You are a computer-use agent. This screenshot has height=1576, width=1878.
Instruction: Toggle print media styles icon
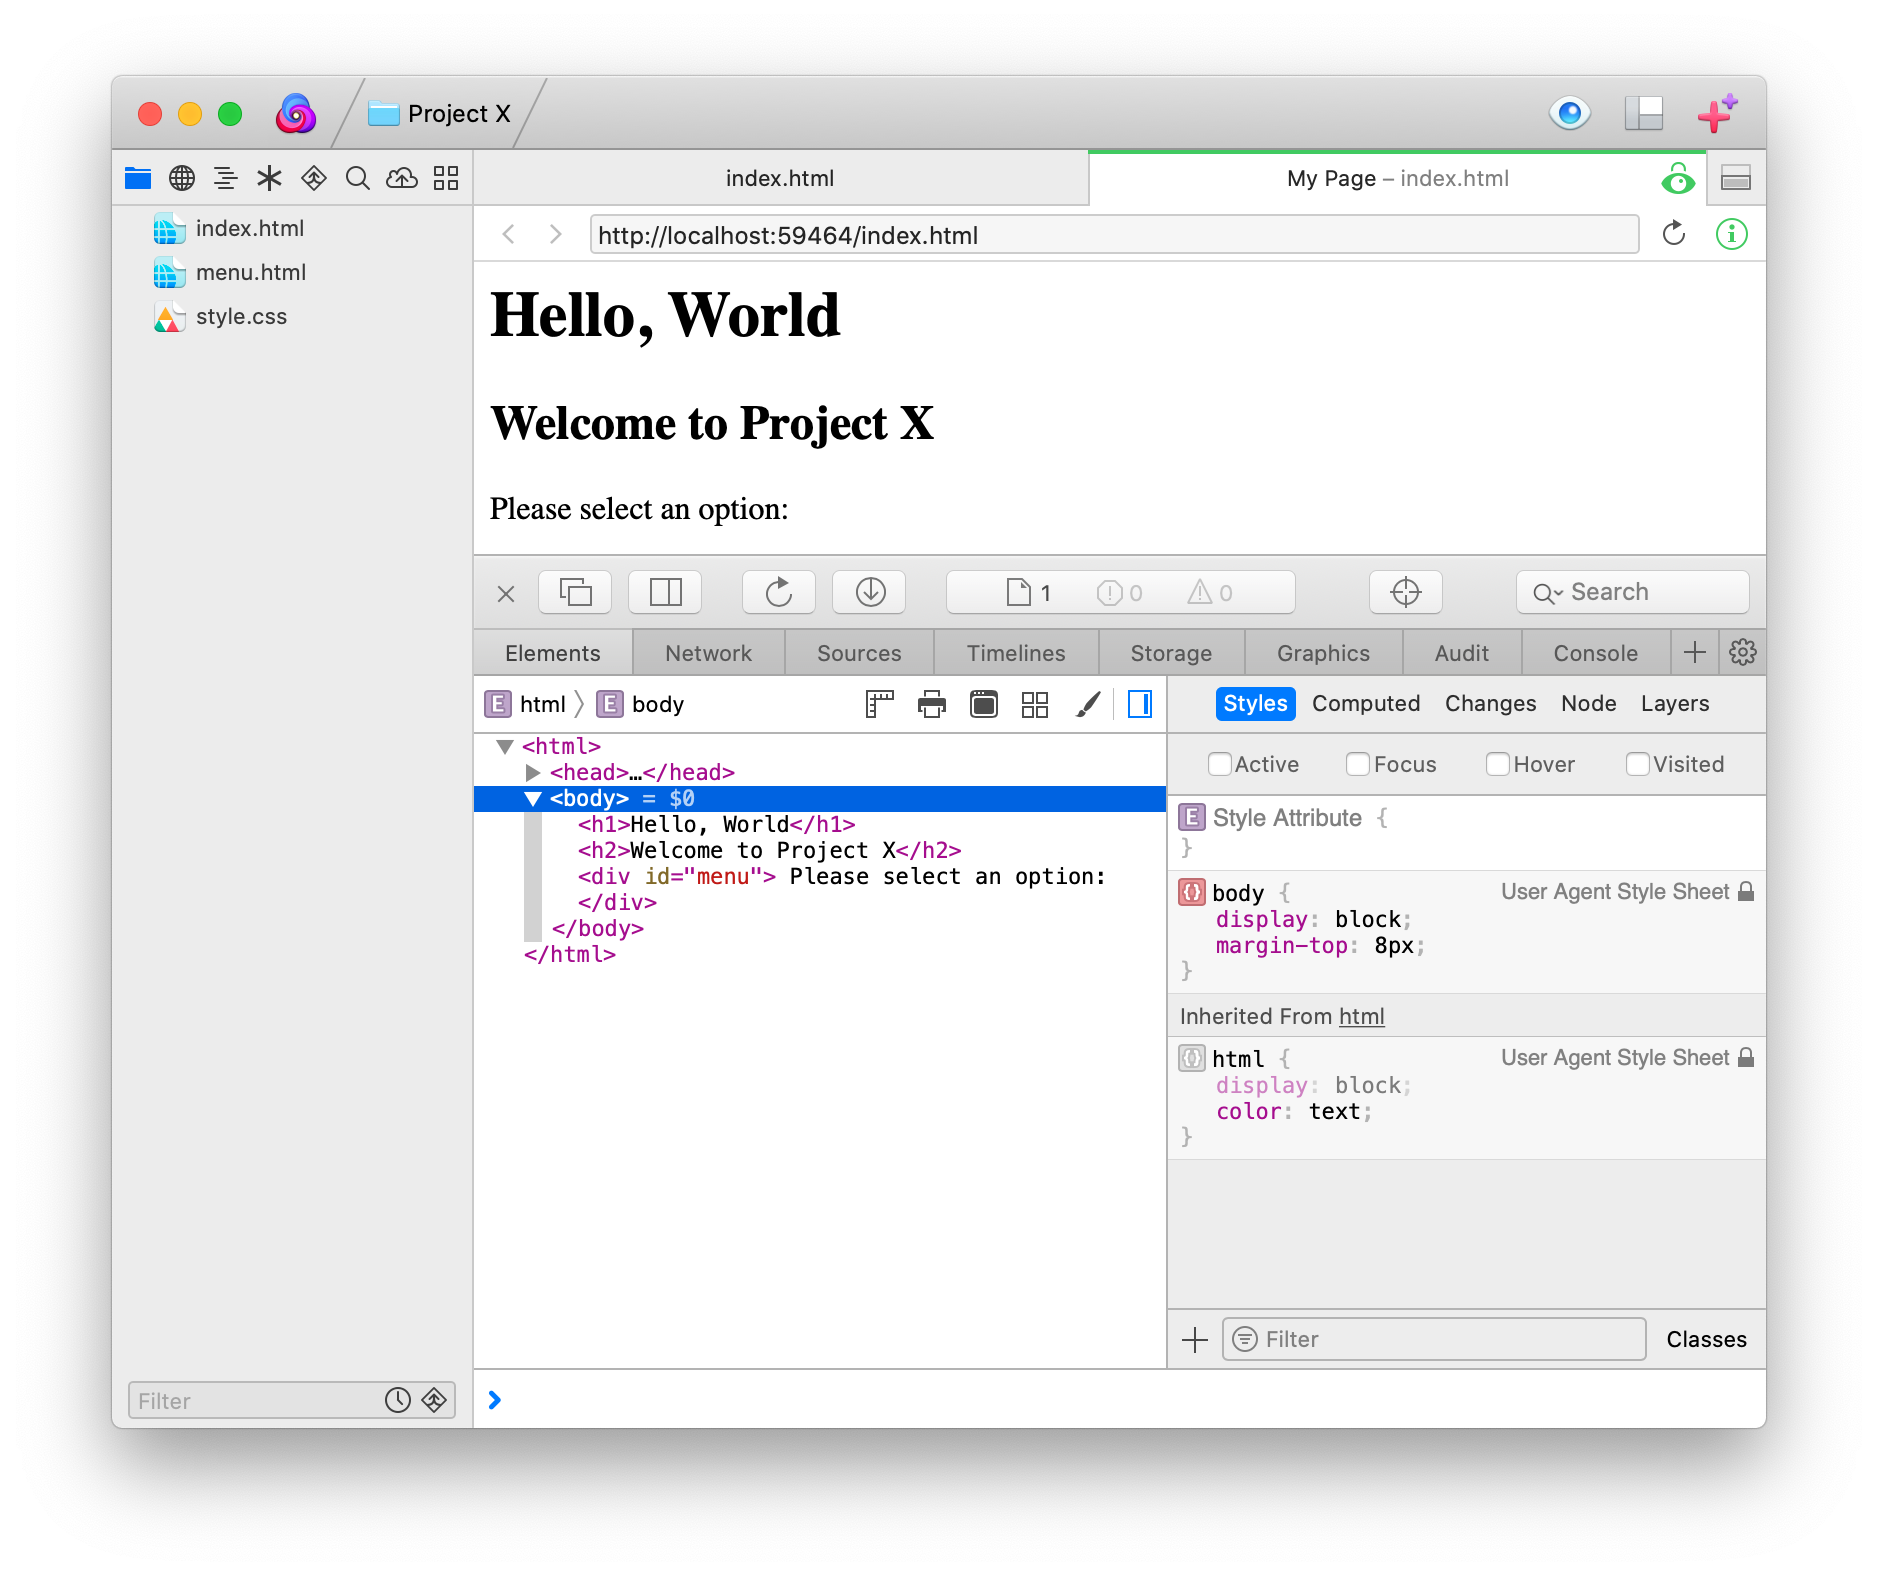coord(931,704)
